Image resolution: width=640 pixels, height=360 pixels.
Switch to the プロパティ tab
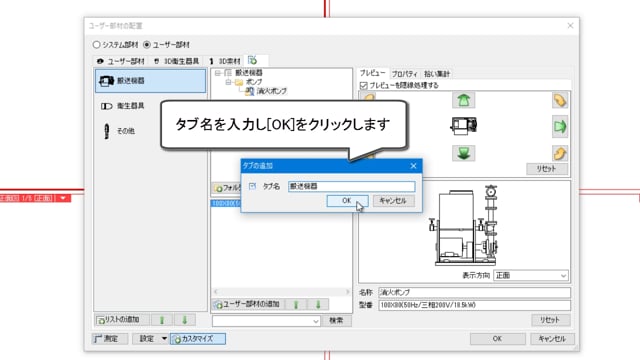pos(404,74)
